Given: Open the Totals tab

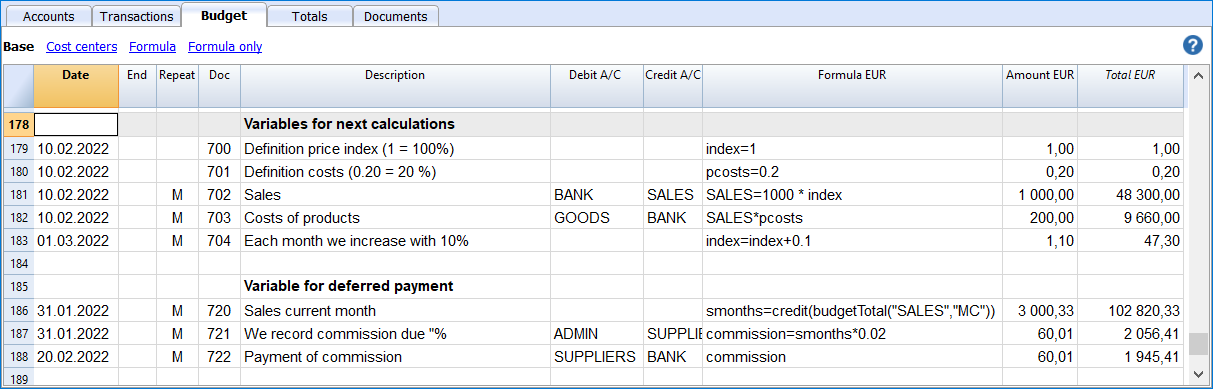Looking at the screenshot, I should pos(310,16).
